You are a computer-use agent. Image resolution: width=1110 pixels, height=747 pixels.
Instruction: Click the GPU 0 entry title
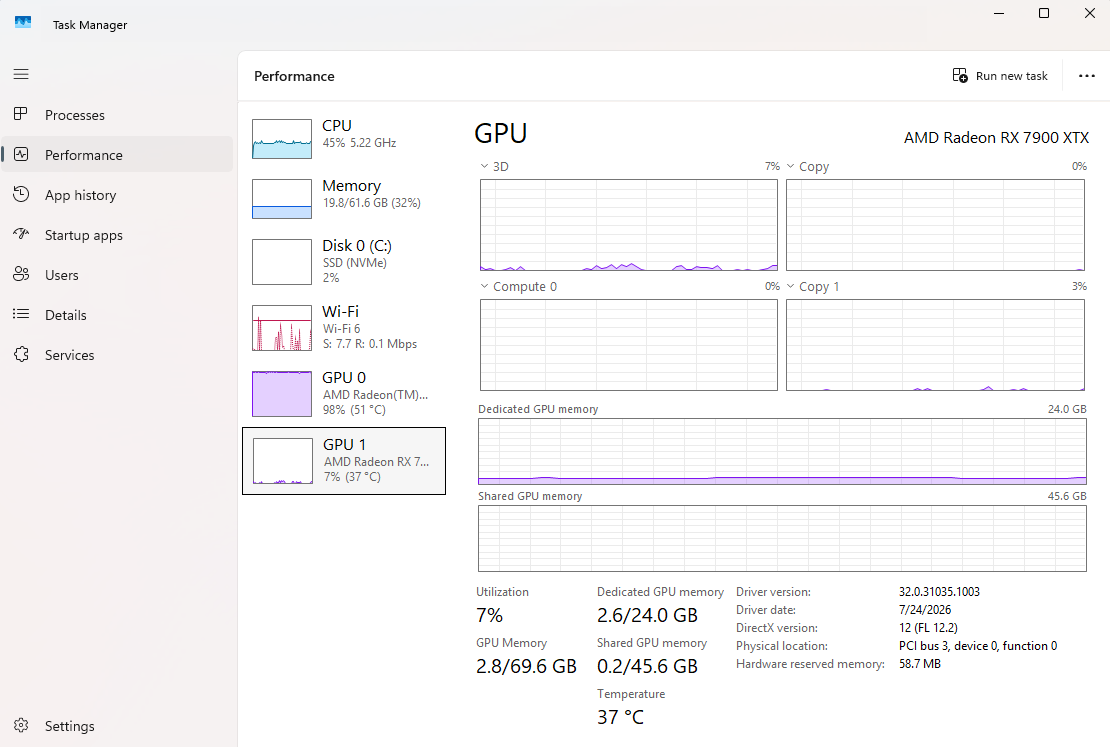pyautogui.click(x=344, y=377)
